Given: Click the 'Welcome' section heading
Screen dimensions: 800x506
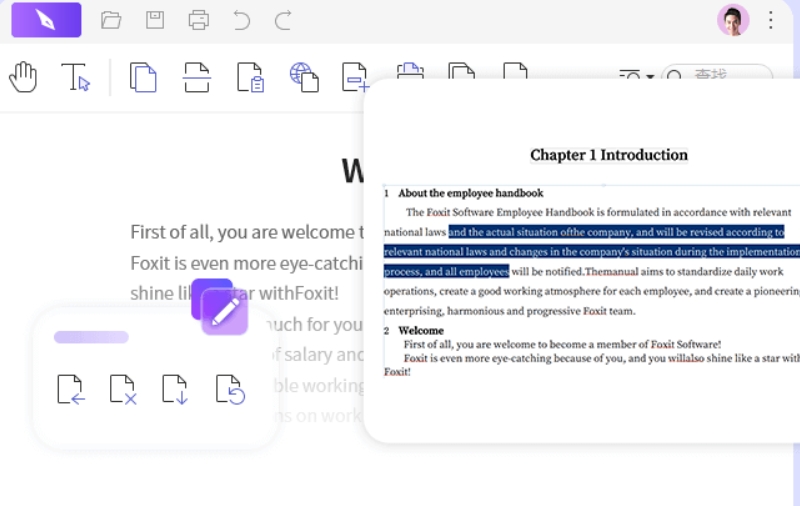Looking at the screenshot, I should click(421, 331).
